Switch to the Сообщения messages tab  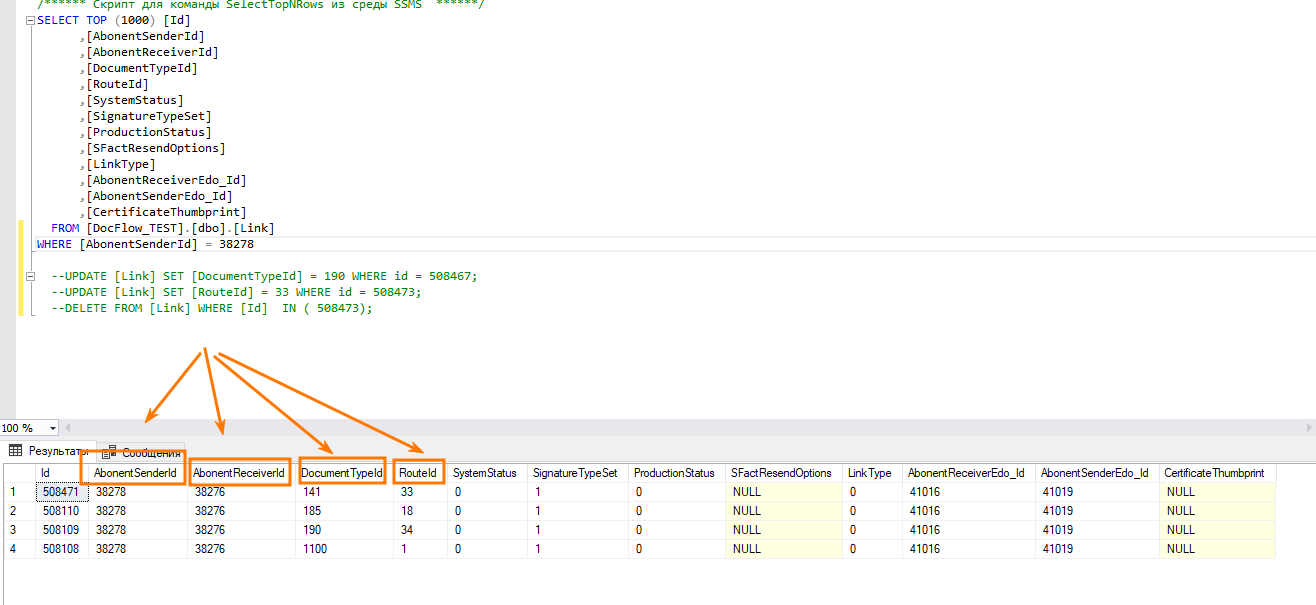pyautogui.click(x=150, y=453)
